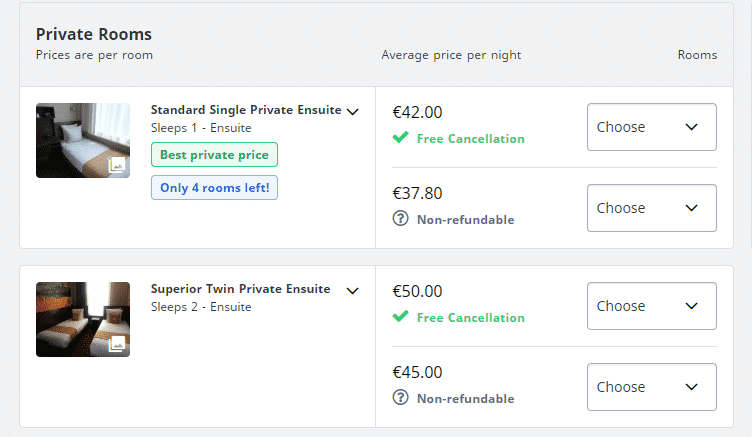Click Free Cancellation text under €42.00
This screenshot has width=752, height=437.
(x=470, y=139)
